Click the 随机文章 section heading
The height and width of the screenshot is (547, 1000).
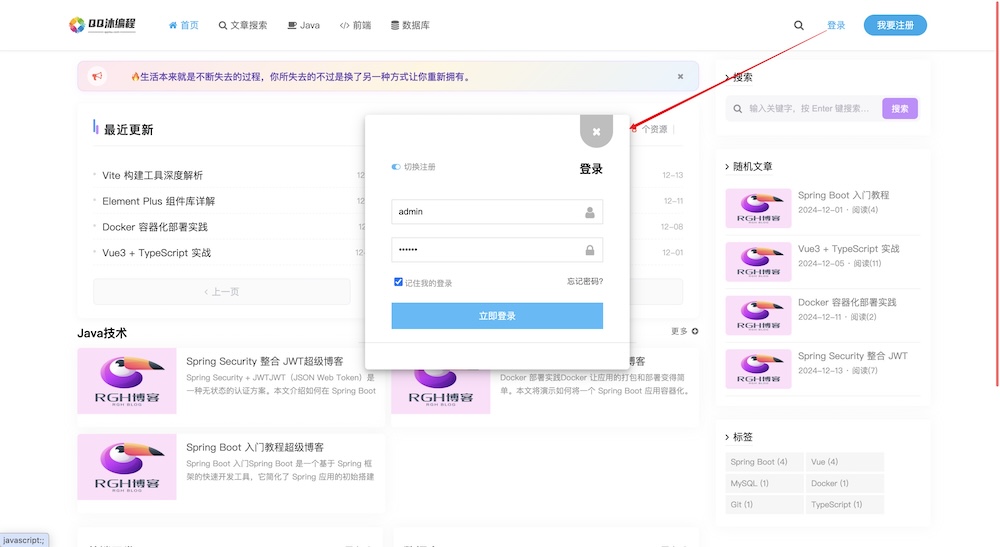[x=753, y=166]
